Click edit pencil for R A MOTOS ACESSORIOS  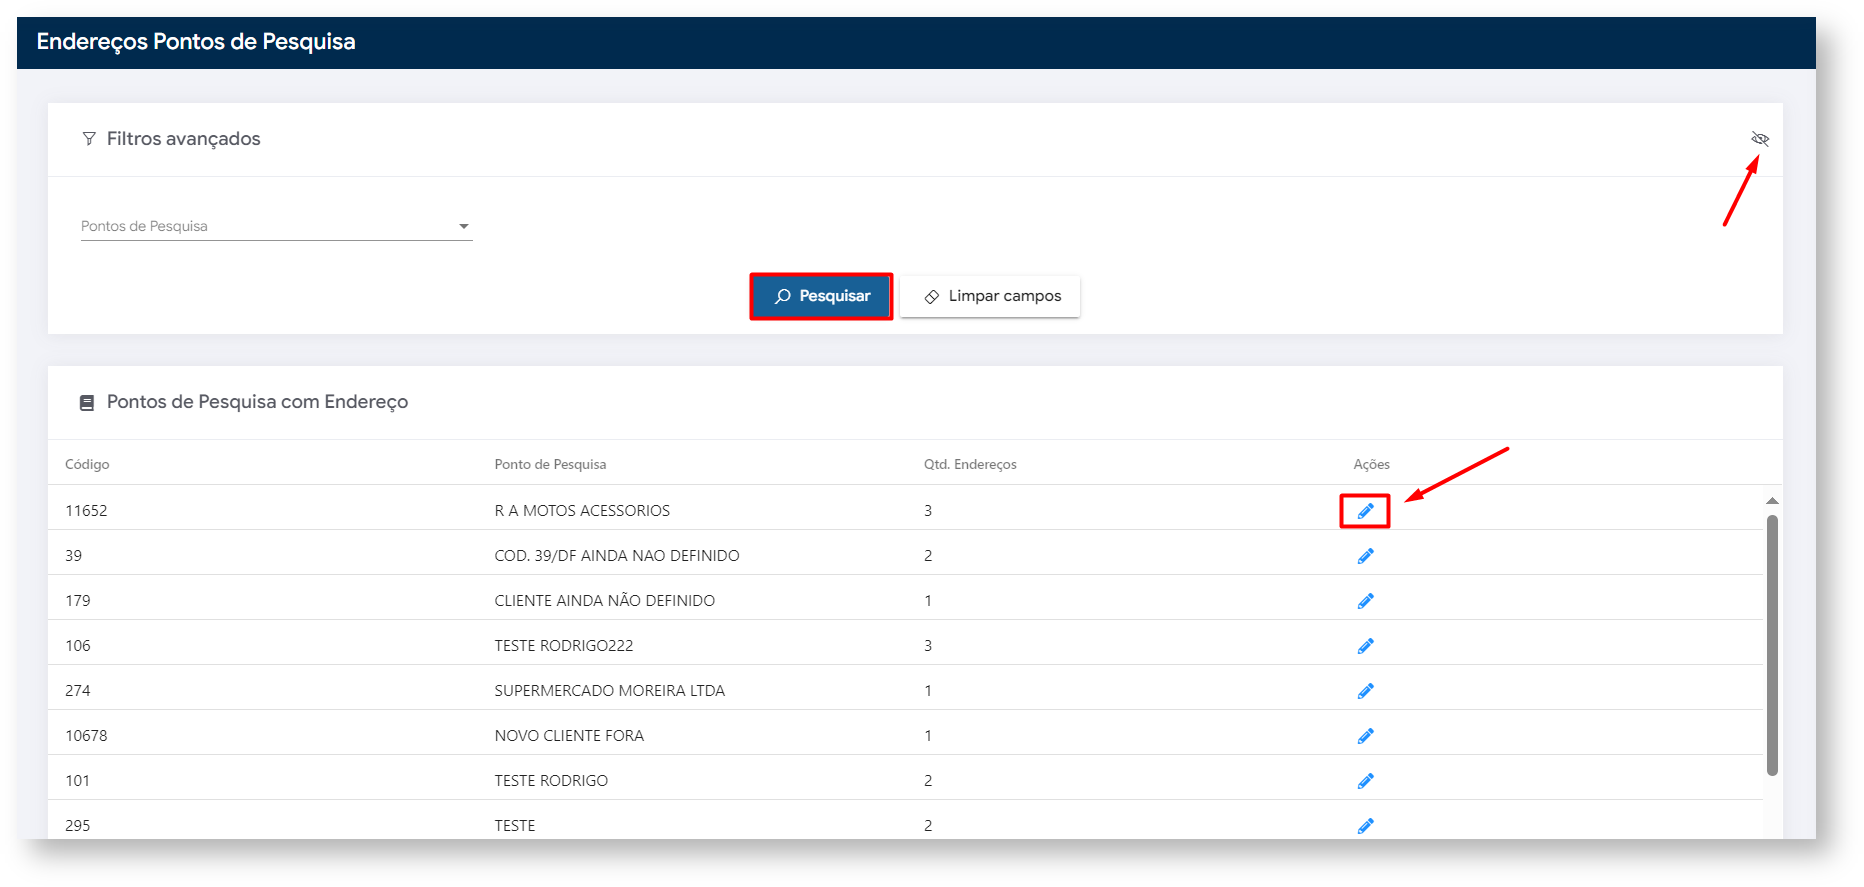click(x=1365, y=511)
